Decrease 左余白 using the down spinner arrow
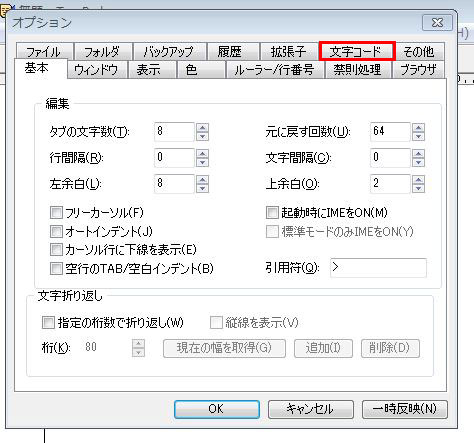Screen dimensions: 474x443 tap(202, 188)
